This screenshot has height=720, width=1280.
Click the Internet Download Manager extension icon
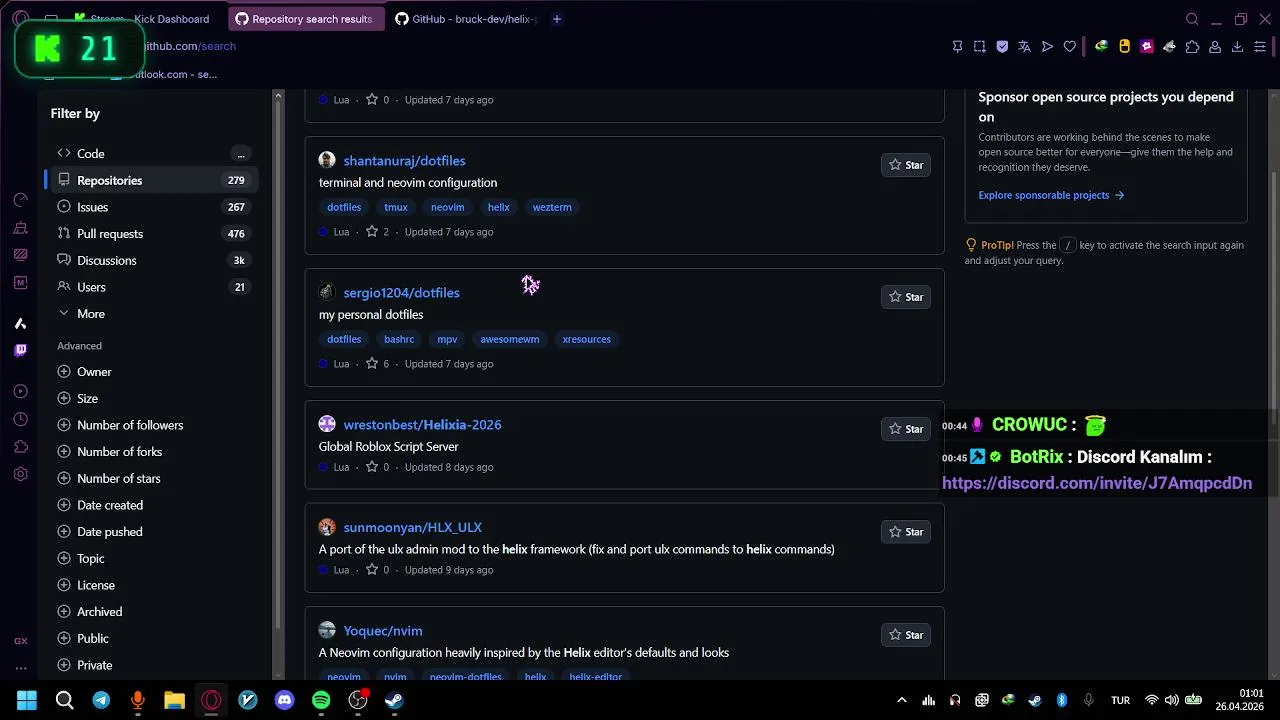point(1101,46)
